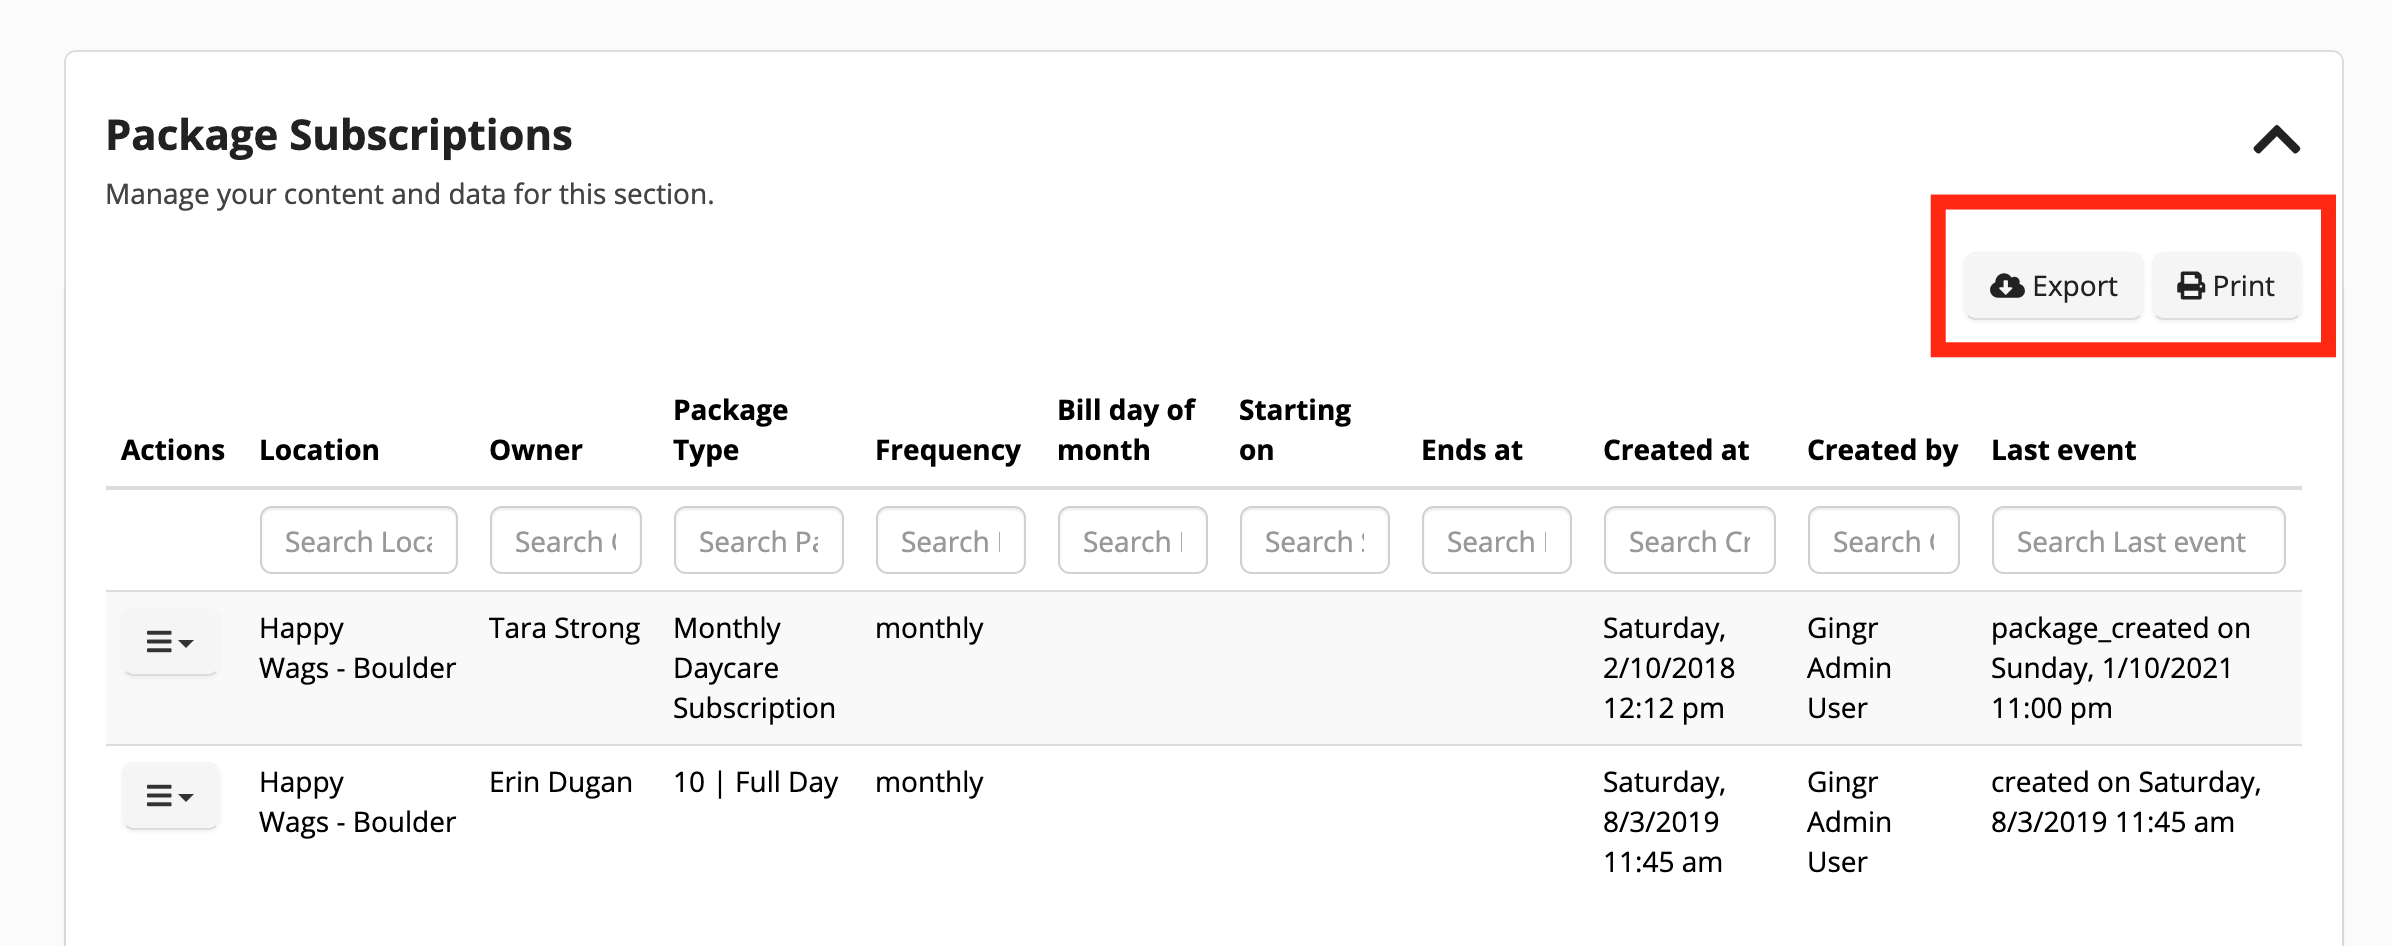Sort by the Created by column header

(x=1883, y=450)
